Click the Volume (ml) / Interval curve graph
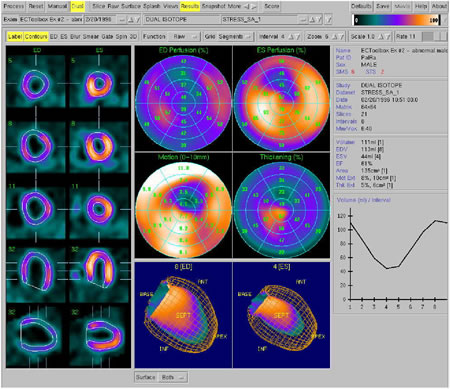The image size is (450, 389). (391, 254)
